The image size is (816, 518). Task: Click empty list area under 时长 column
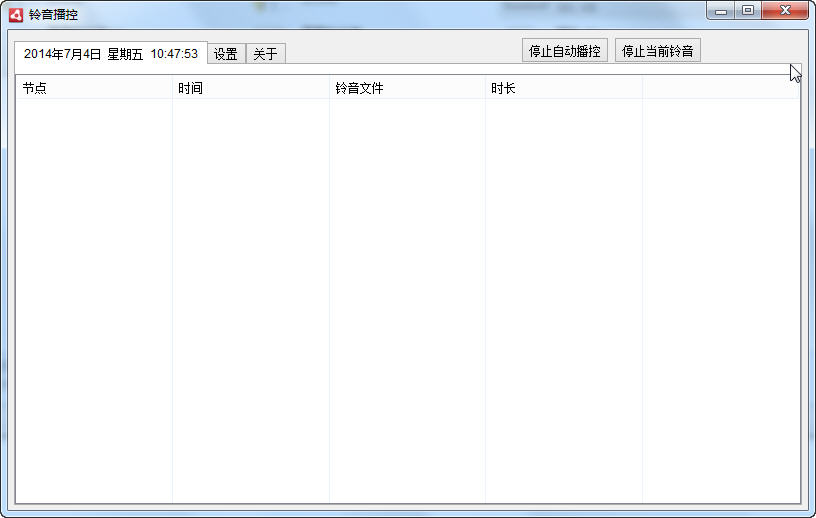click(563, 300)
